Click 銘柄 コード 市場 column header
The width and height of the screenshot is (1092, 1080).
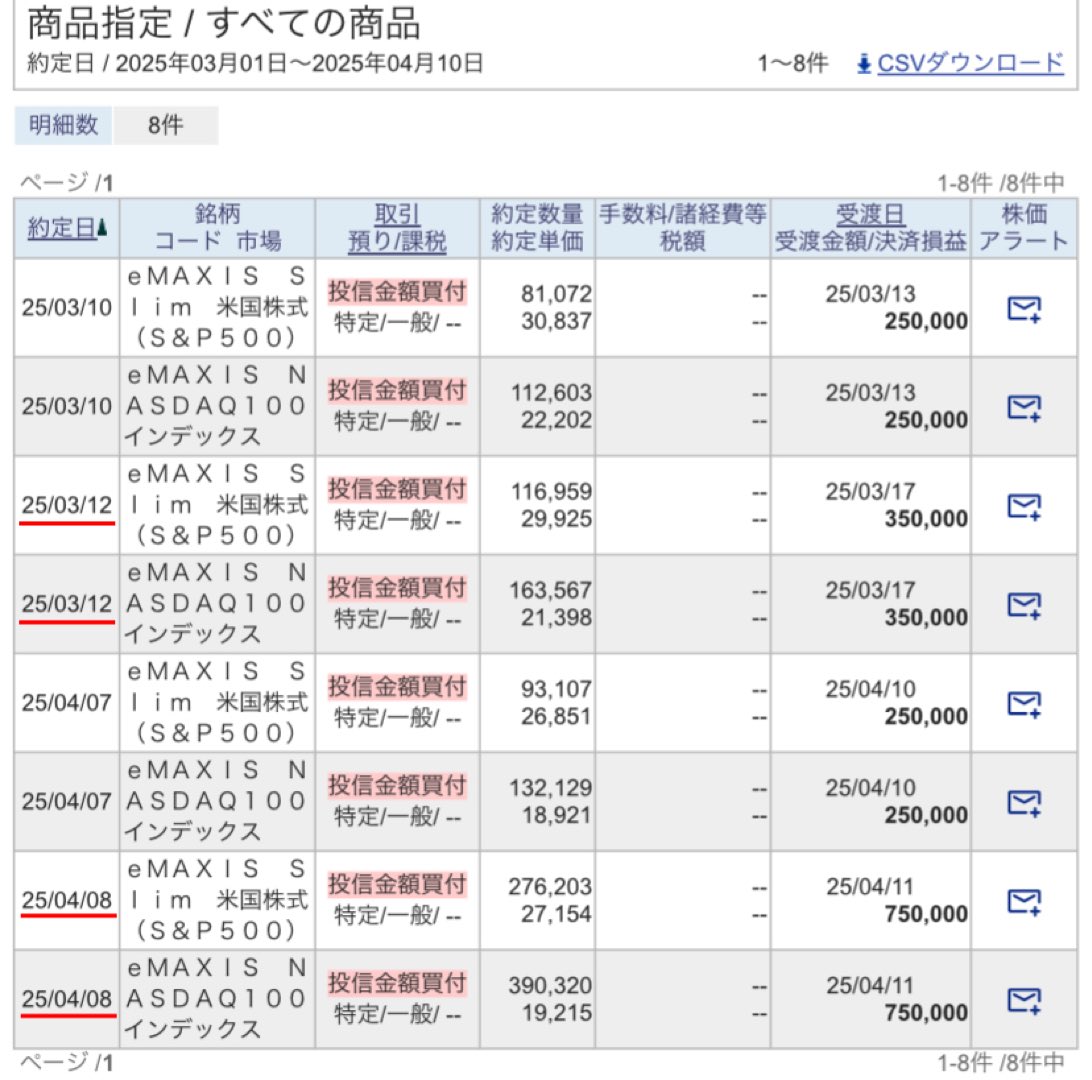(x=217, y=228)
